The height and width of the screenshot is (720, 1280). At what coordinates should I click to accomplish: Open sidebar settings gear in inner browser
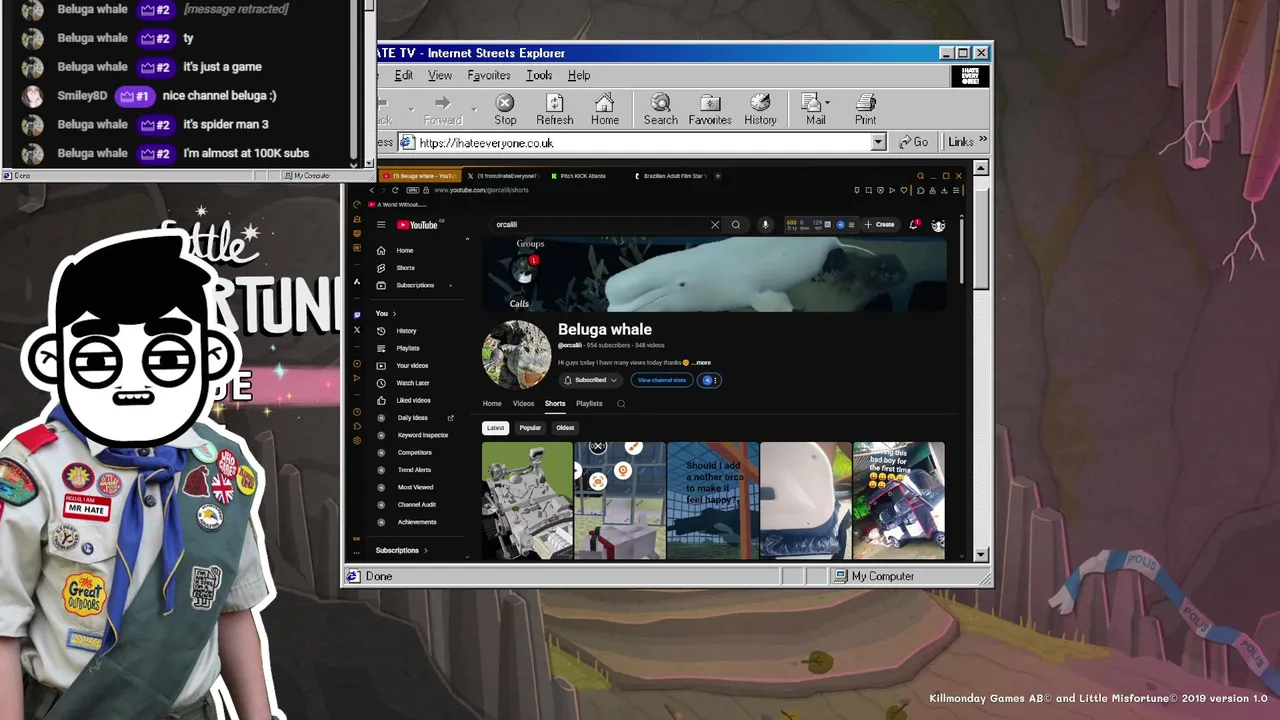click(x=357, y=441)
